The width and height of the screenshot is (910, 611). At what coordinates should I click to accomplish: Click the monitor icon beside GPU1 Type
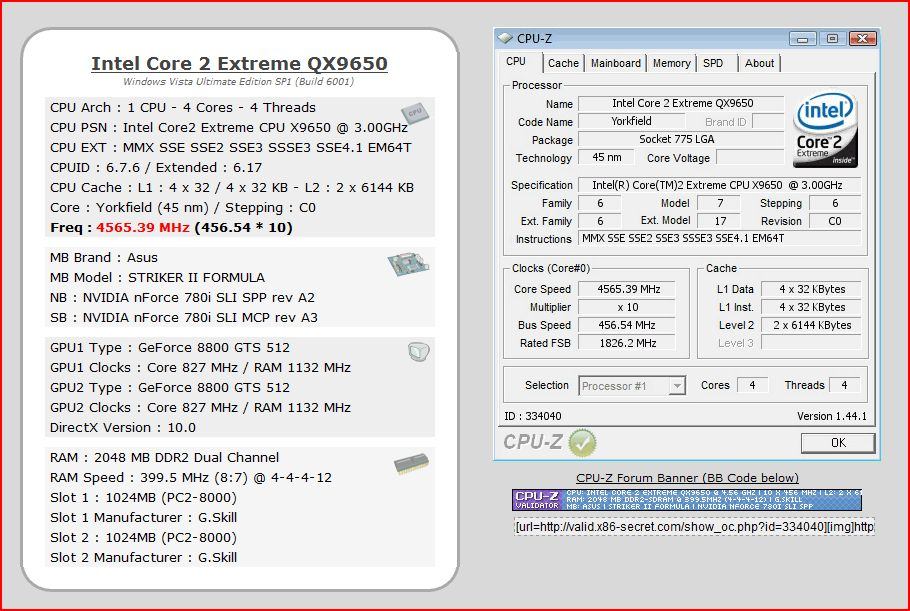pos(418,351)
